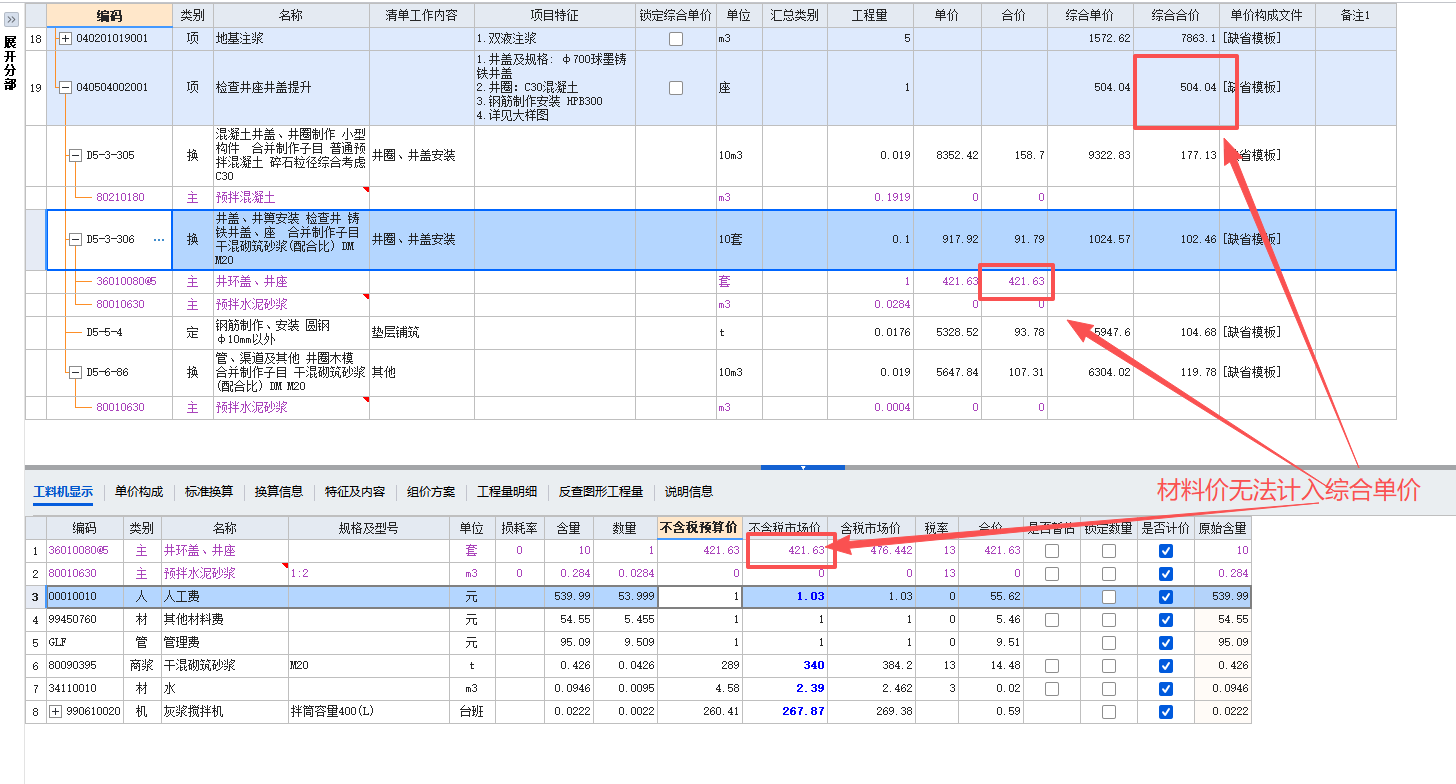Click the 1:2 specification for 预拌水泥砂浆
The width and height of the screenshot is (1456, 784).
(x=369, y=574)
